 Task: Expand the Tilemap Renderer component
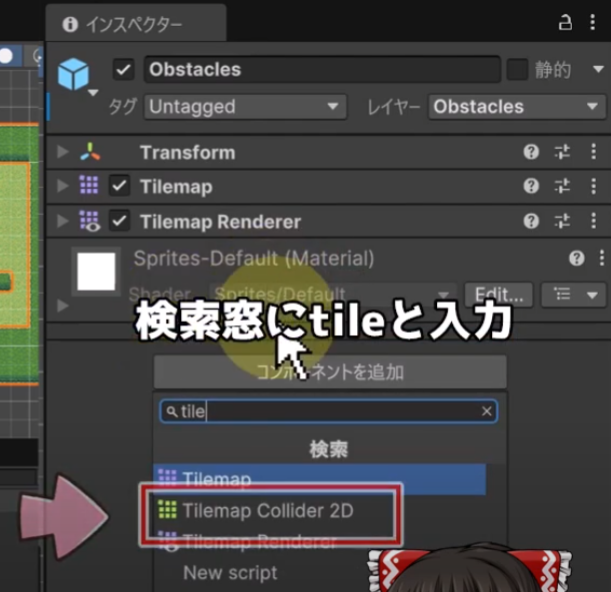(x=62, y=221)
